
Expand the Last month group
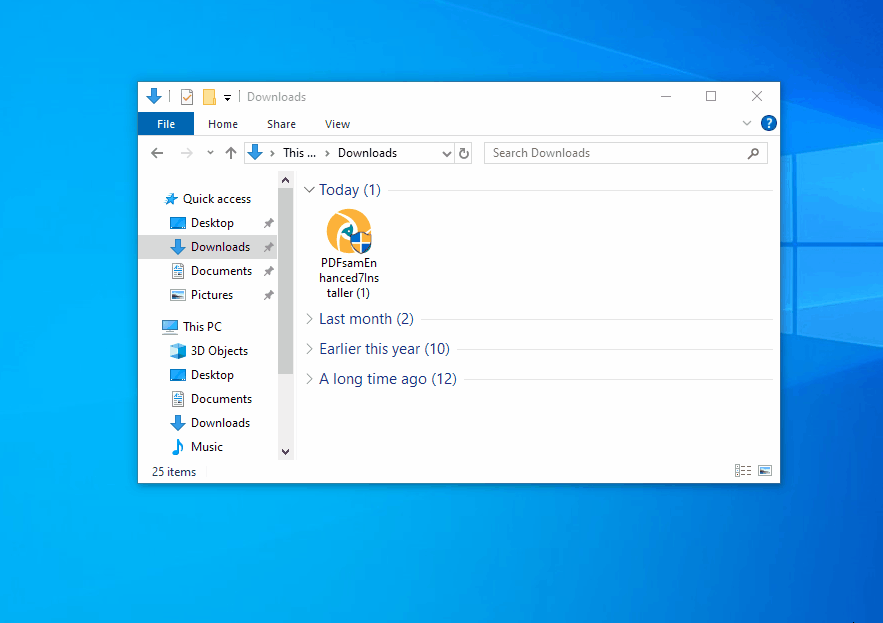point(309,318)
